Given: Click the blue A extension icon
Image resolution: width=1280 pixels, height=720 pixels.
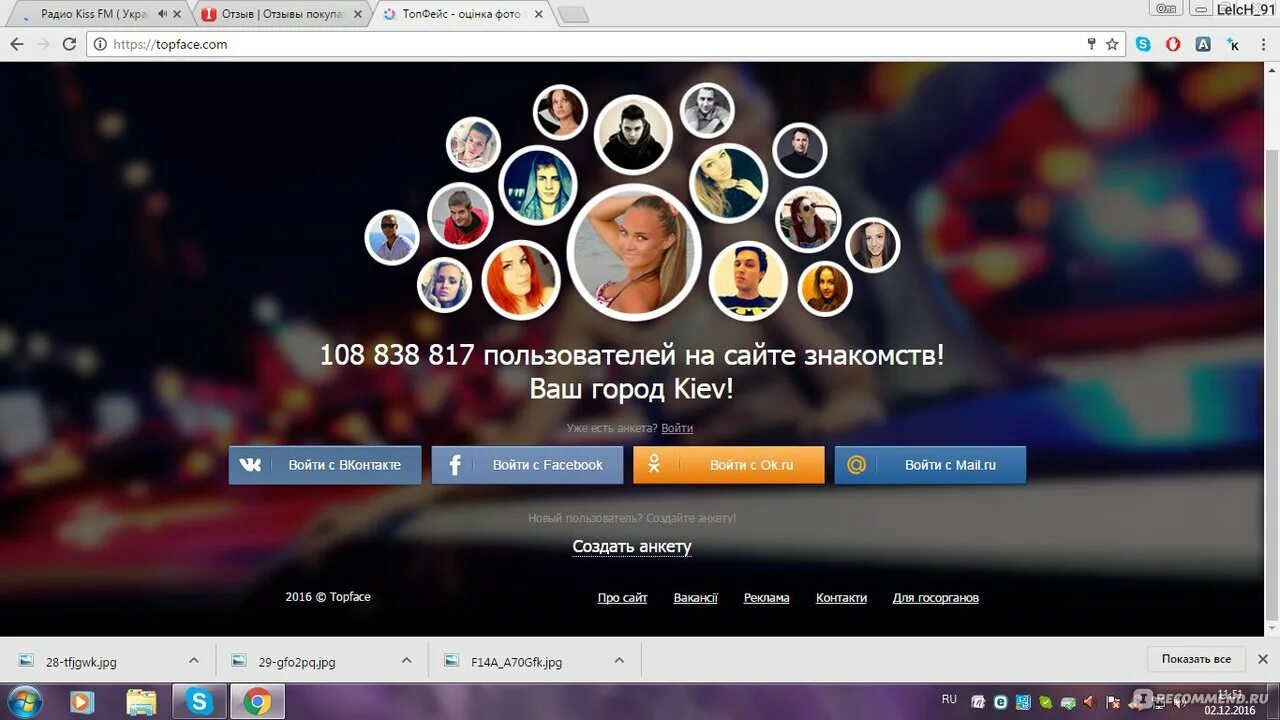Looking at the screenshot, I should click(x=1203, y=44).
